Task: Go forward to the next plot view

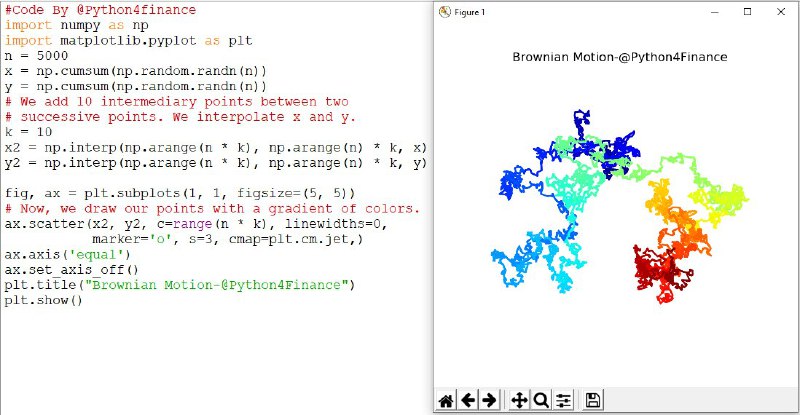Action: tap(489, 400)
